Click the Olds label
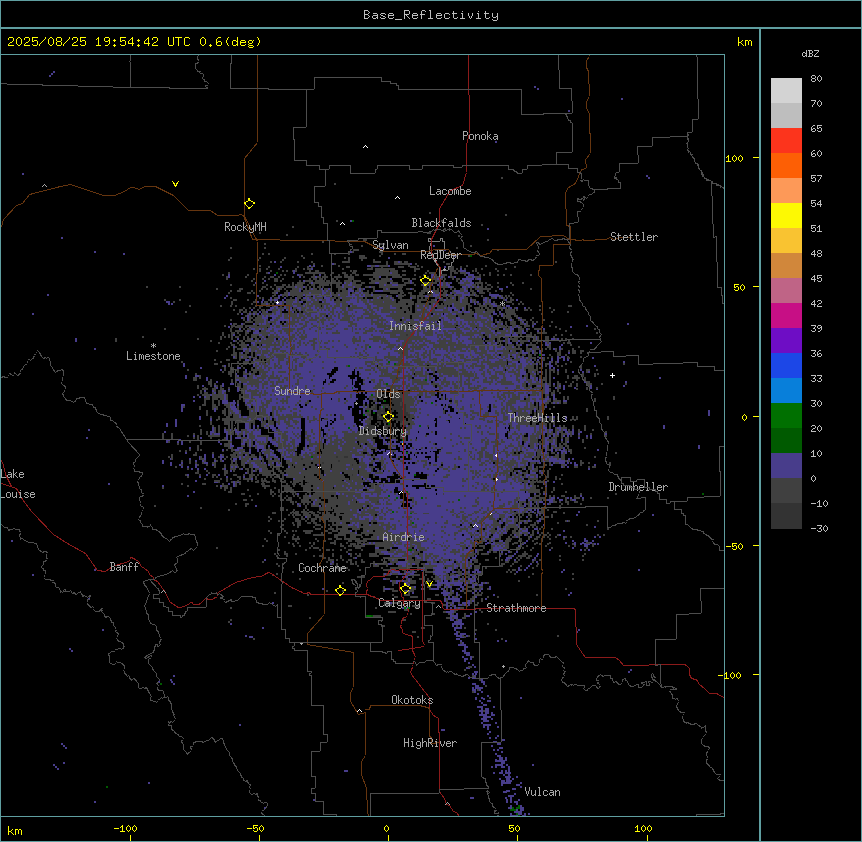Image resolution: width=862 pixels, height=842 pixels. pyautogui.click(x=388, y=394)
